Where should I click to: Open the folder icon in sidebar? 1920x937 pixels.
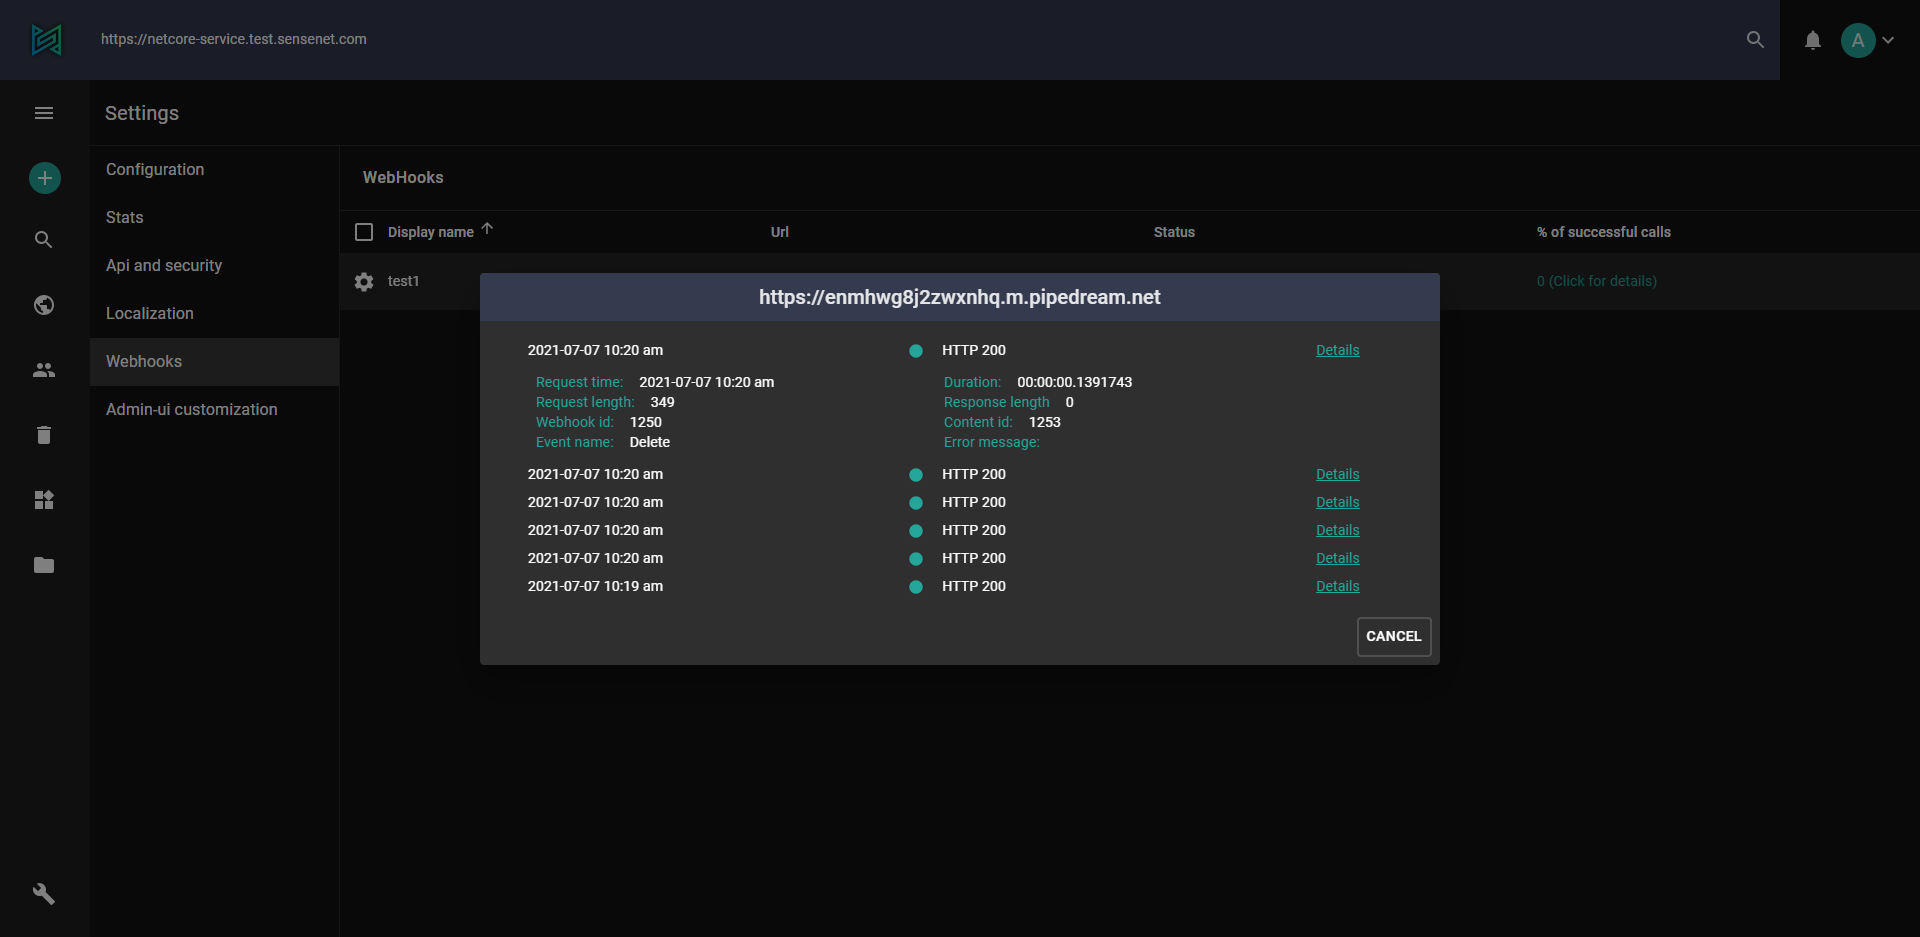click(44, 565)
